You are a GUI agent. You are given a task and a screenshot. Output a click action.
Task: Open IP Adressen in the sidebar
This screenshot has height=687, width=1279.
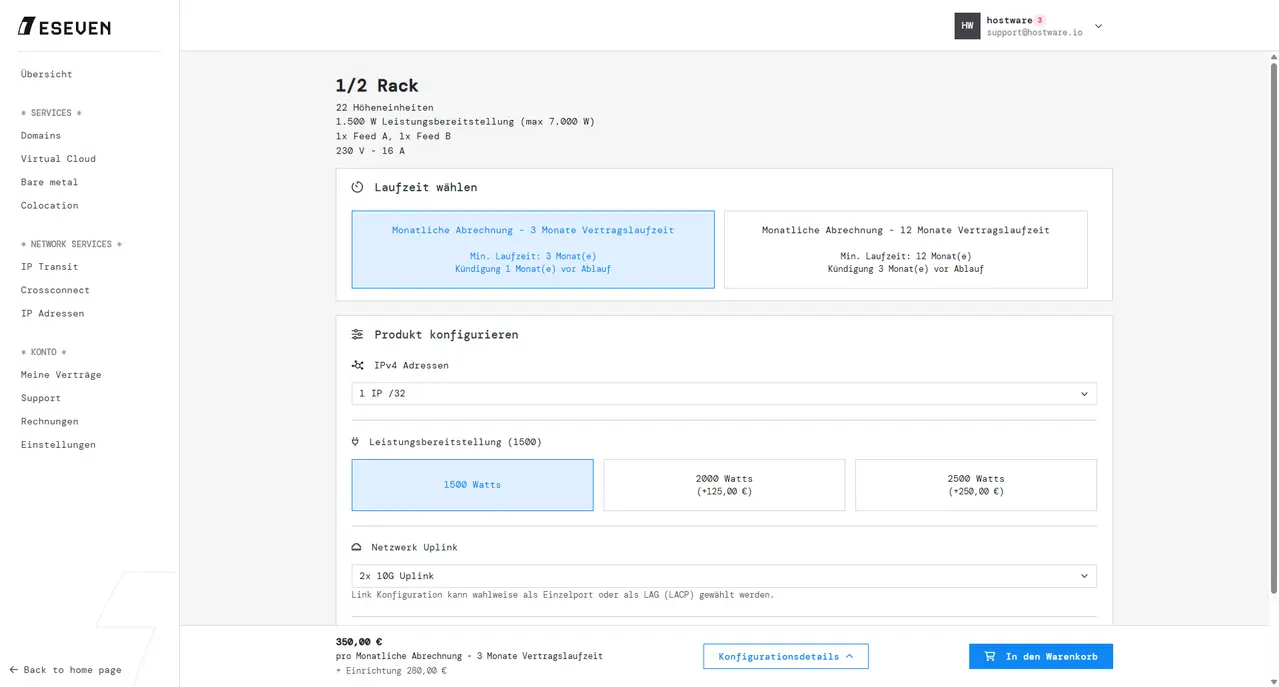click(52, 314)
